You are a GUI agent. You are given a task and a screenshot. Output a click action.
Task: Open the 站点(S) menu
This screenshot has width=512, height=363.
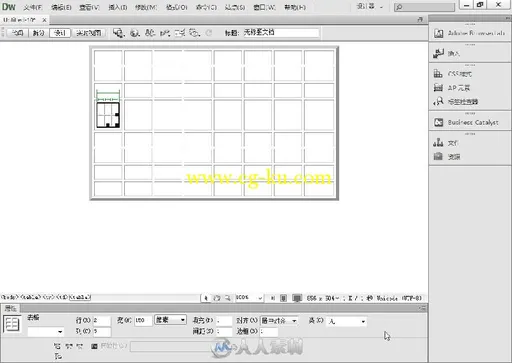pos(235,7)
